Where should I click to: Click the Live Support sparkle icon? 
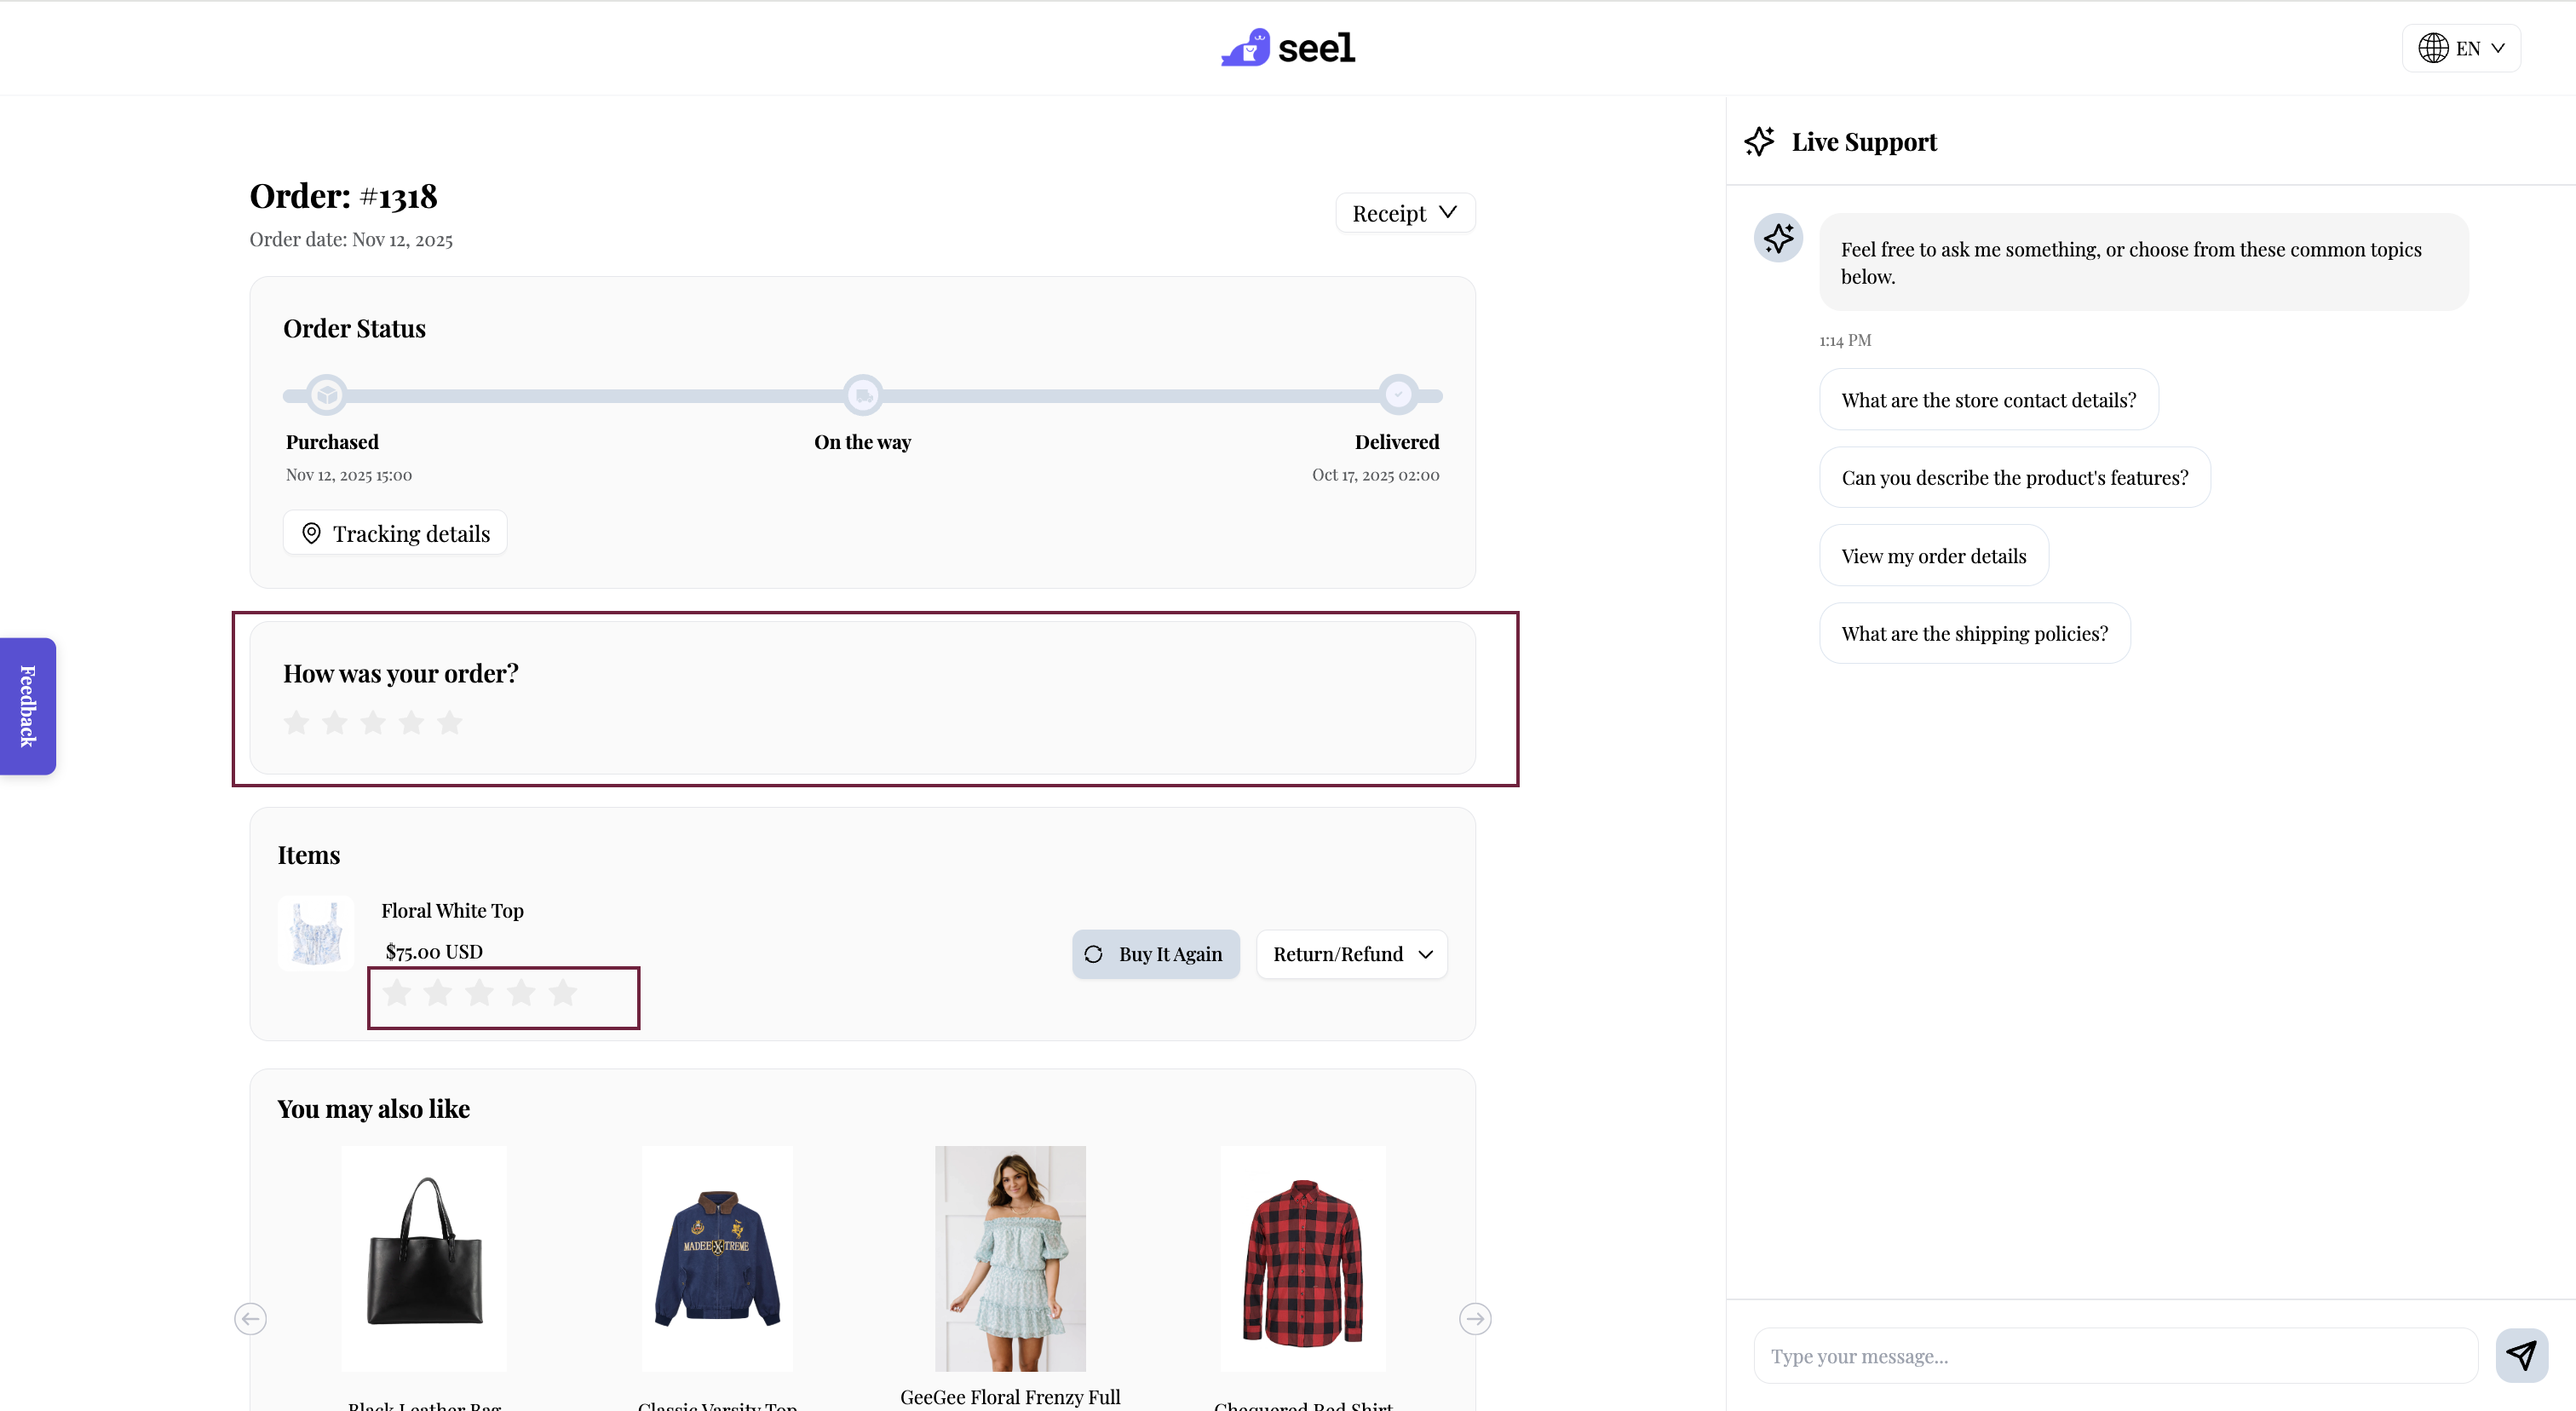(1760, 141)
